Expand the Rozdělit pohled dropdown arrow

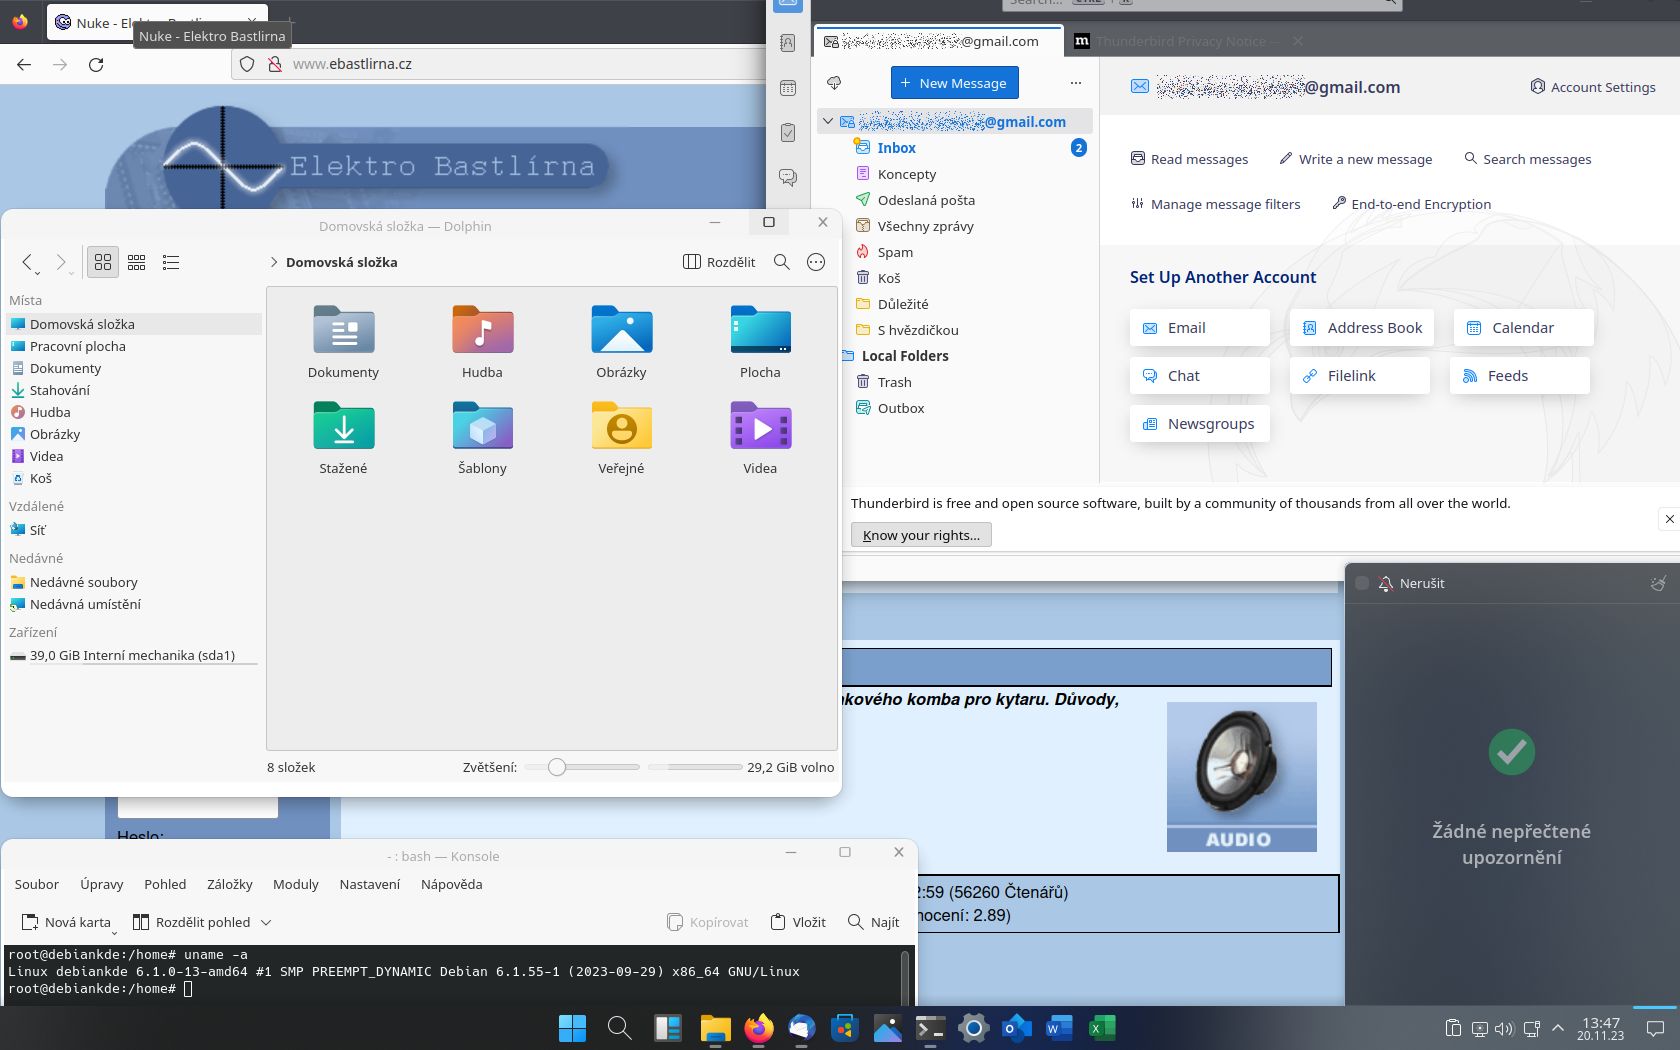click(x=266, y=922)
